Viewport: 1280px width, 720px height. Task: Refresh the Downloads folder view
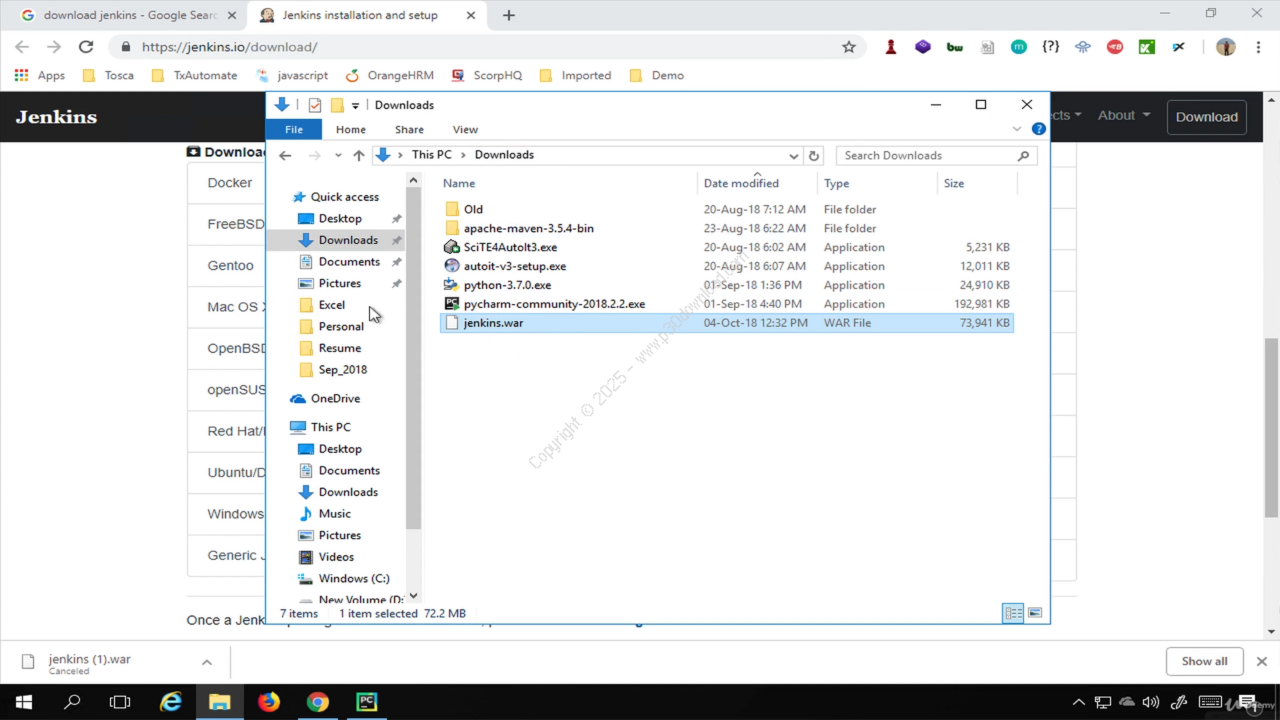point(814,155)
